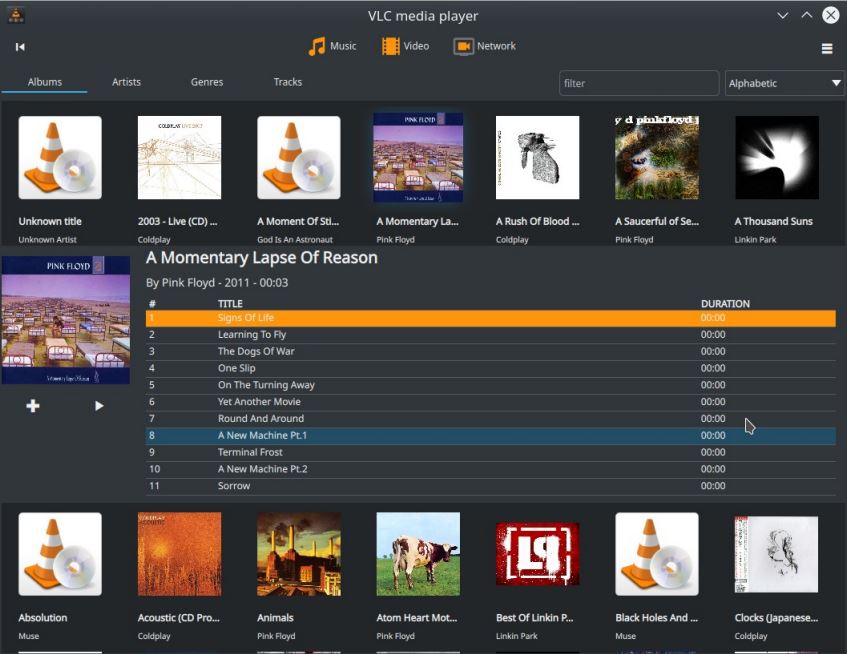Select the Absolution album cover
The width and height of the screenshot is (847, 654).
point(60,554)
